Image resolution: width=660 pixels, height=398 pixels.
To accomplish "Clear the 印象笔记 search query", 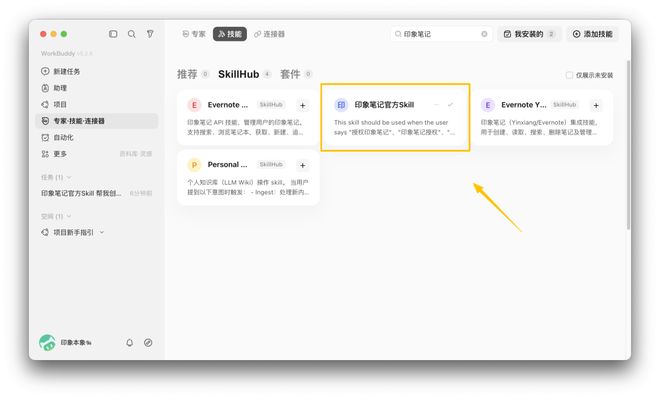I will (x=484, y=34).
